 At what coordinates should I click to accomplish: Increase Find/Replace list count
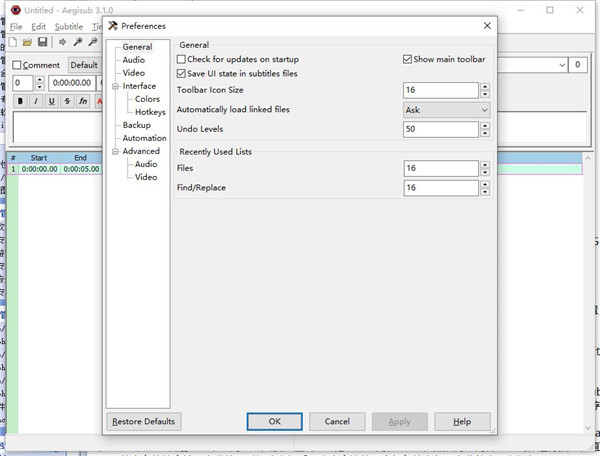pyautogui.click(x=485, y=184)
